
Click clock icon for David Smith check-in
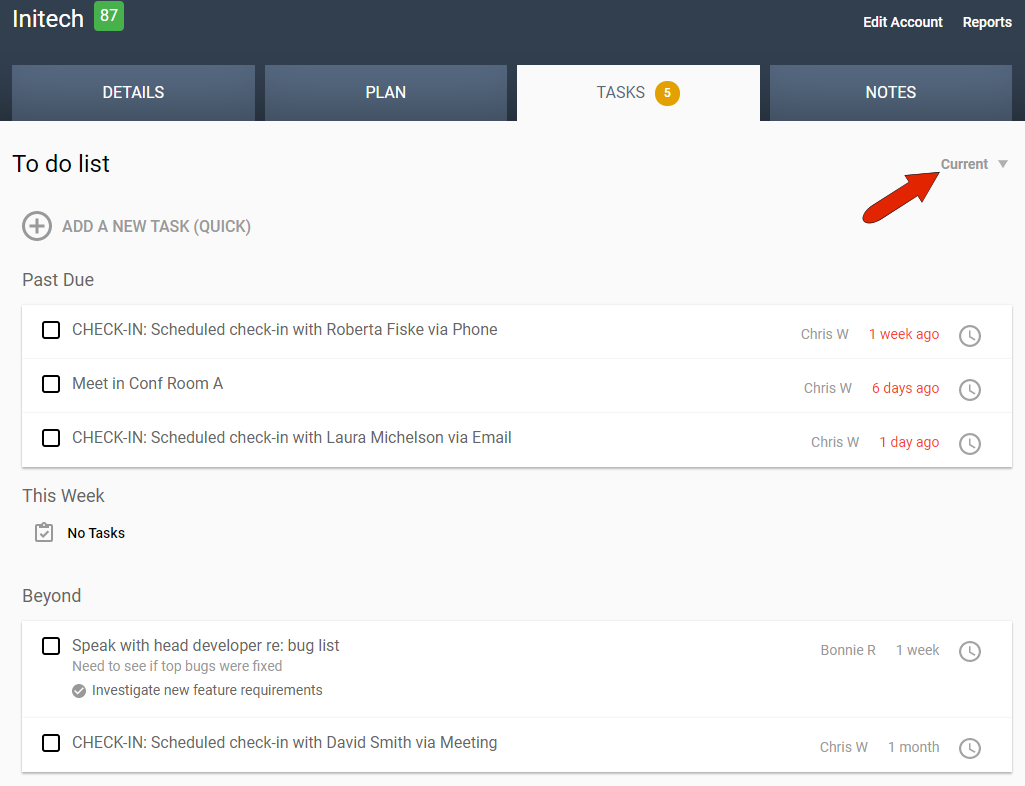coord(969,748)
